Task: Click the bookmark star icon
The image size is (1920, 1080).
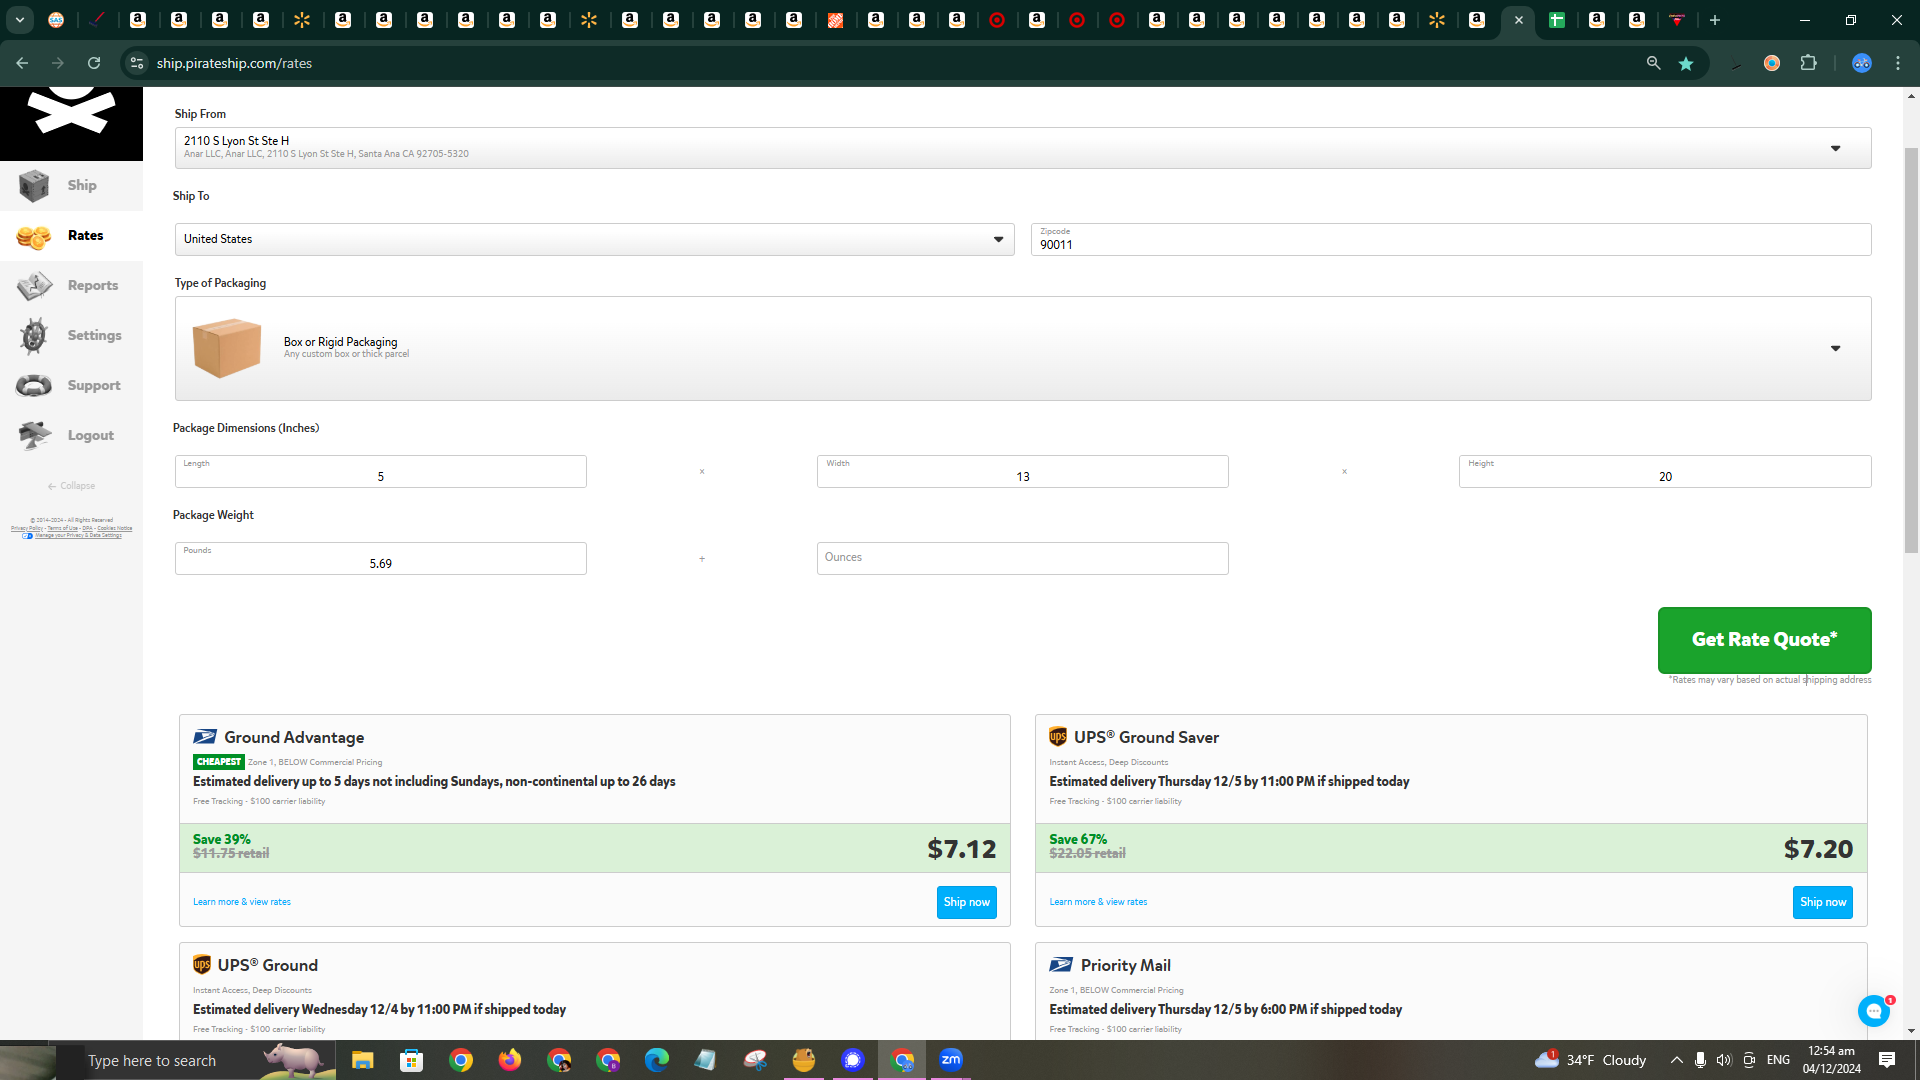Action: (x=1686, y=63)
